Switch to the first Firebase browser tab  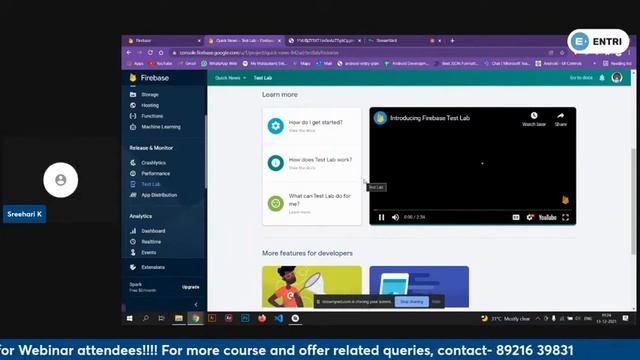164,41
